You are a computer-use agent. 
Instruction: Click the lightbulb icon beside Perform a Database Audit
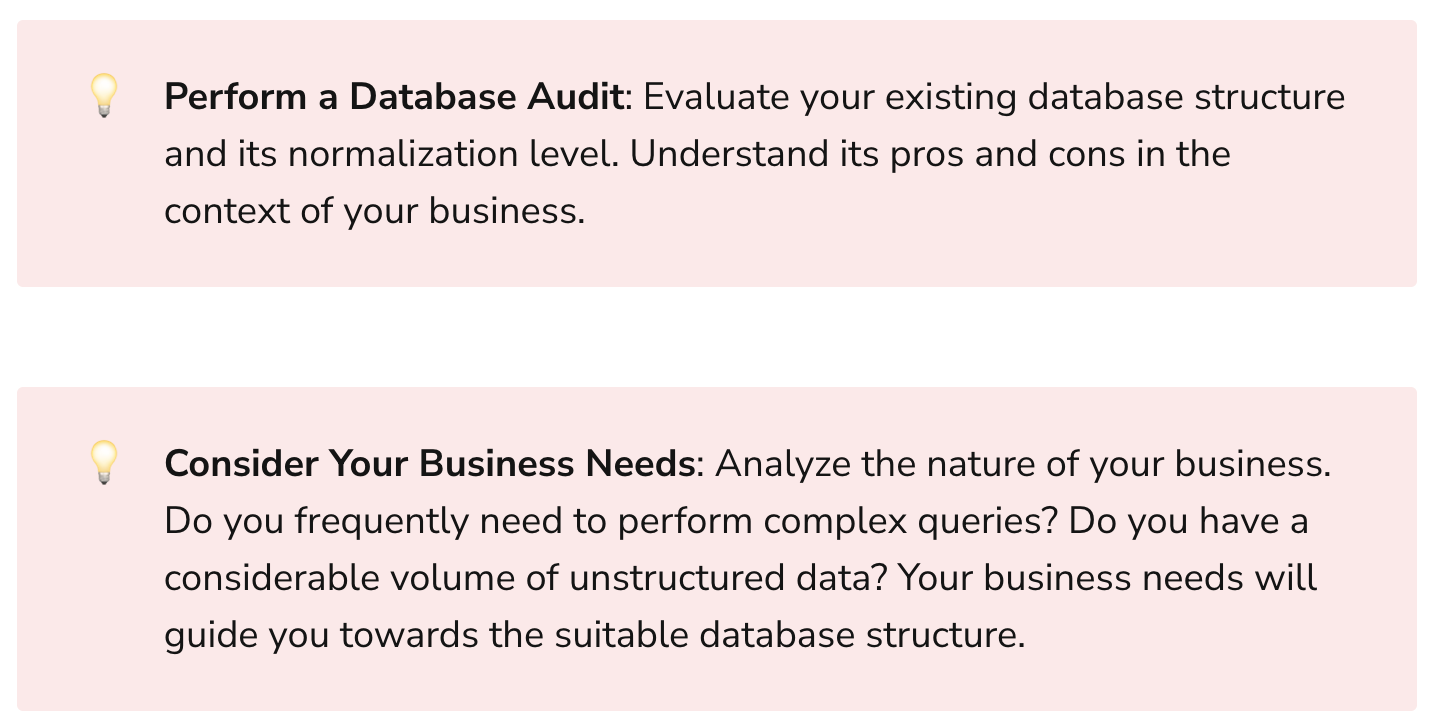pos(104,97)
